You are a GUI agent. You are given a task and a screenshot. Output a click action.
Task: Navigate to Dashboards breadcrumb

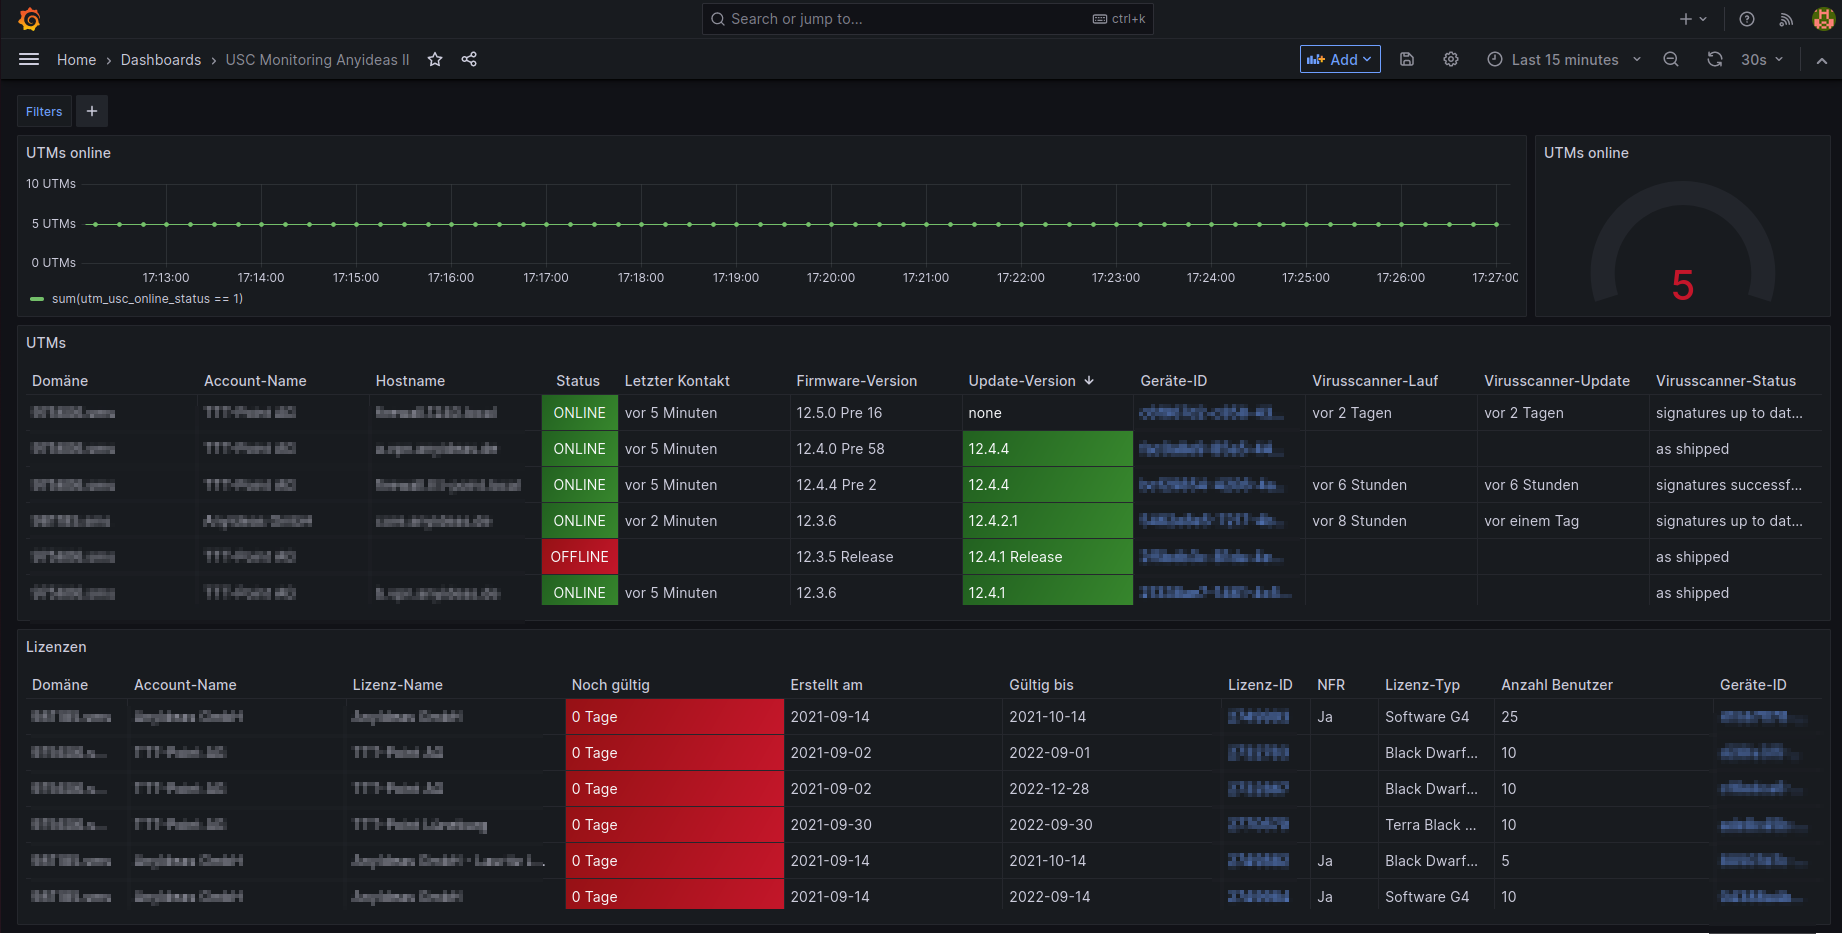161,60
